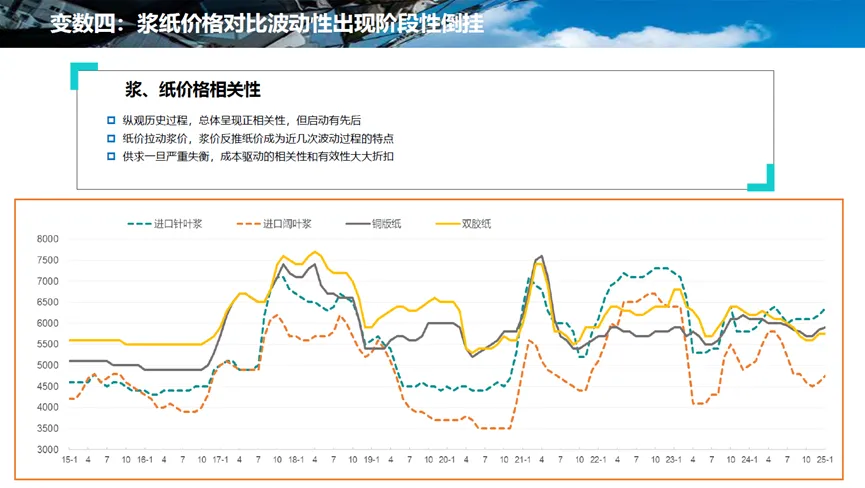Select the 进口针叶浆 legend label
This screenshot has height=488, width=865.
tap(178, 224)
